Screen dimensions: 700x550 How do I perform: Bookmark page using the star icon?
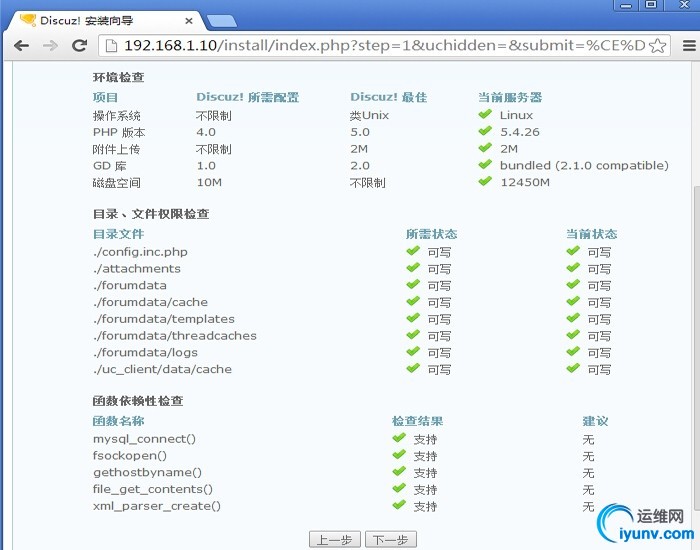[x=658, y=46]
